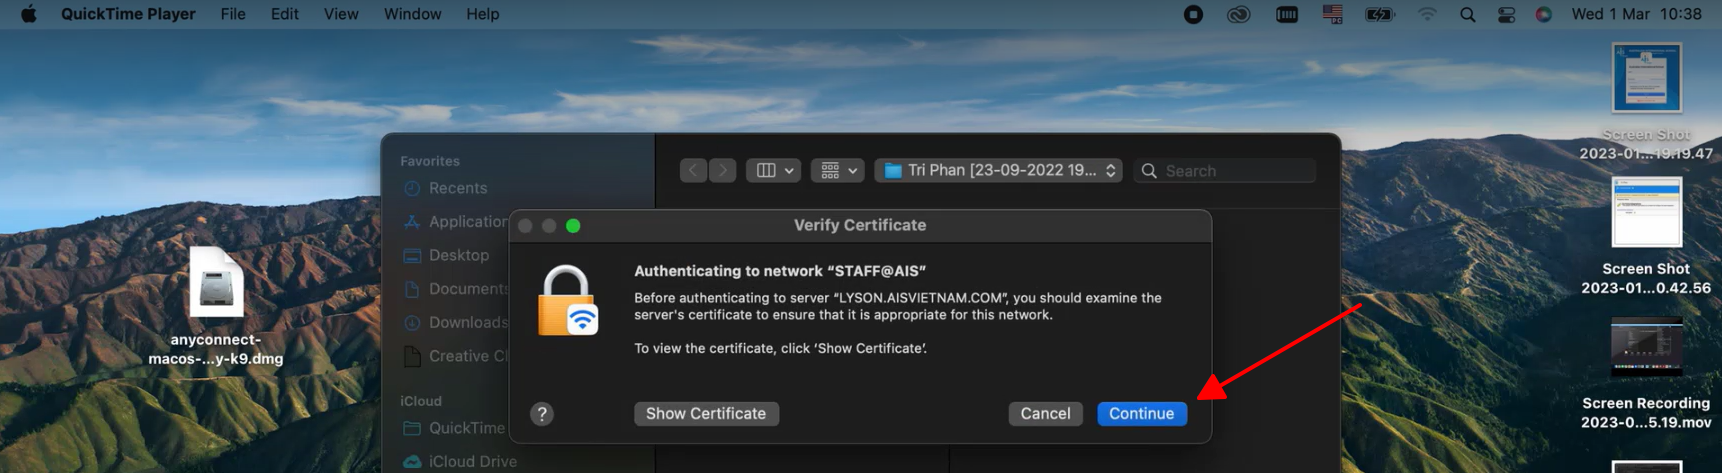Image resolution: width=1722 pixels, height=473 pixels.
Task: Open Control Center in menu bar
Action: (x=1506, y=14)
